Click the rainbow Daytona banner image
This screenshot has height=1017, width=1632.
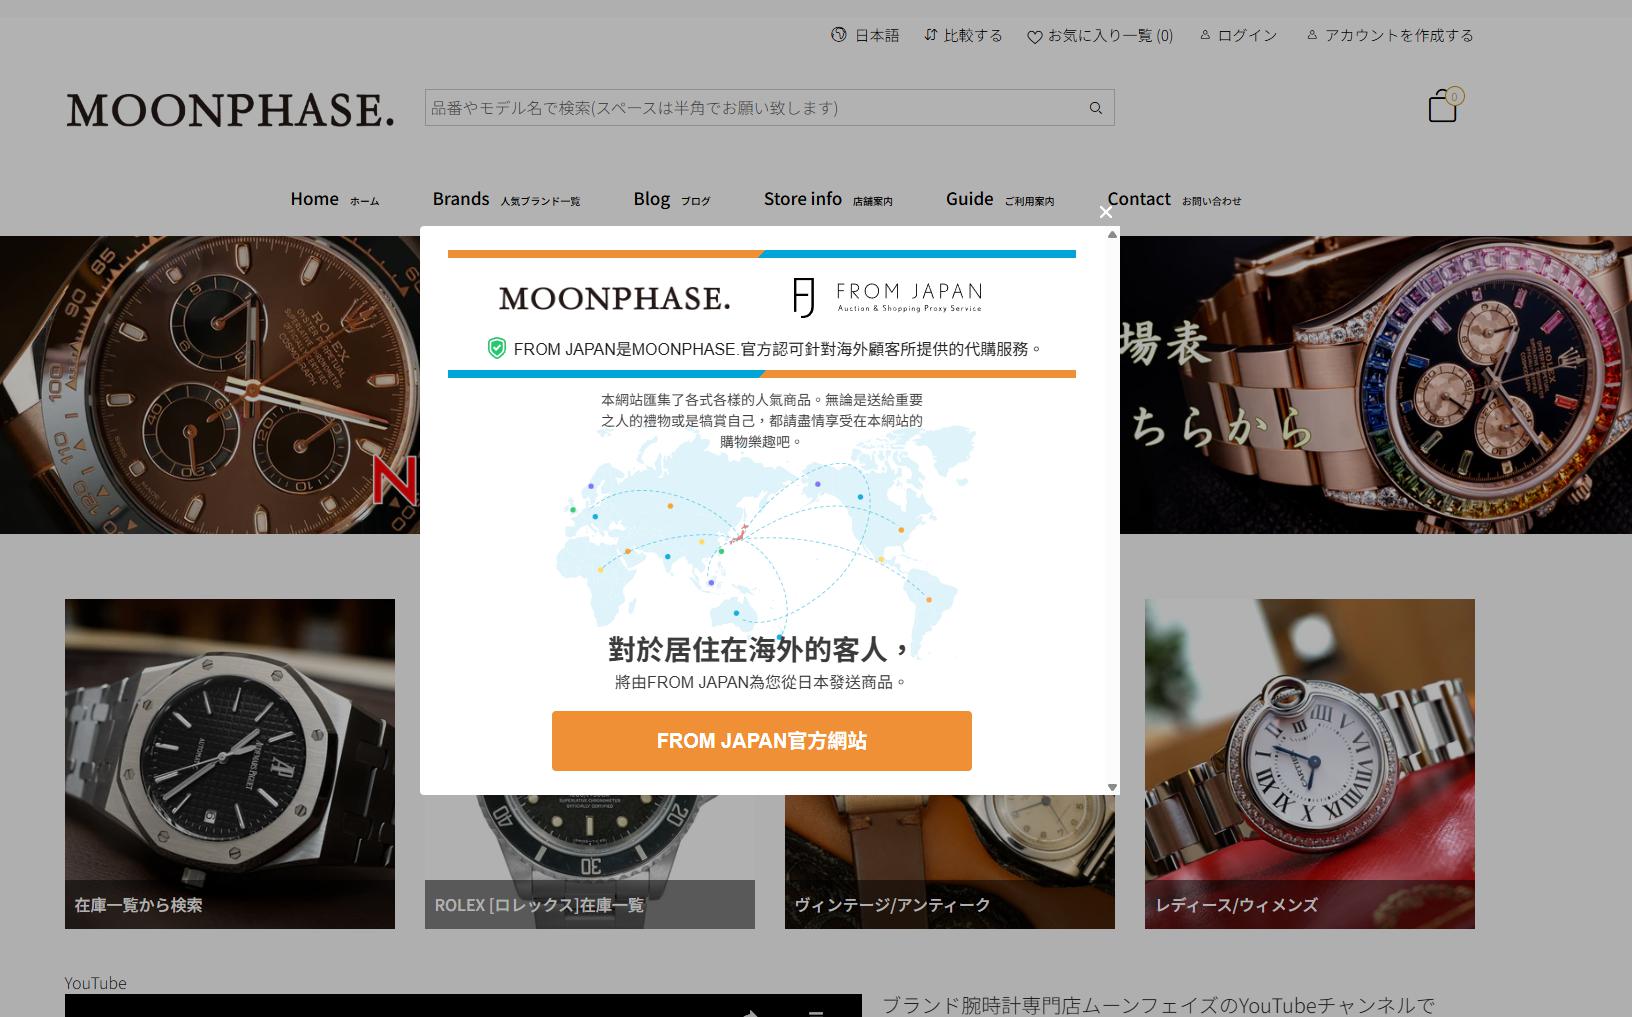pos(1376,385)
